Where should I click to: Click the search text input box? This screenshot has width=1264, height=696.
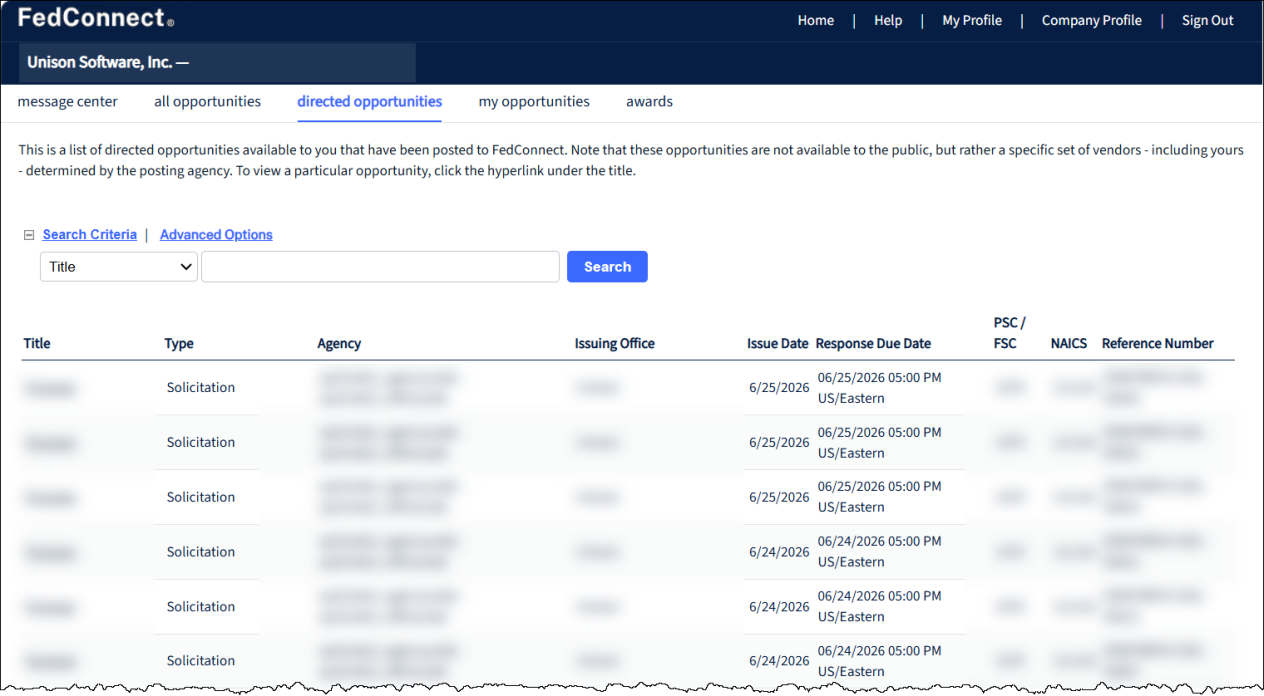(380, 267)
